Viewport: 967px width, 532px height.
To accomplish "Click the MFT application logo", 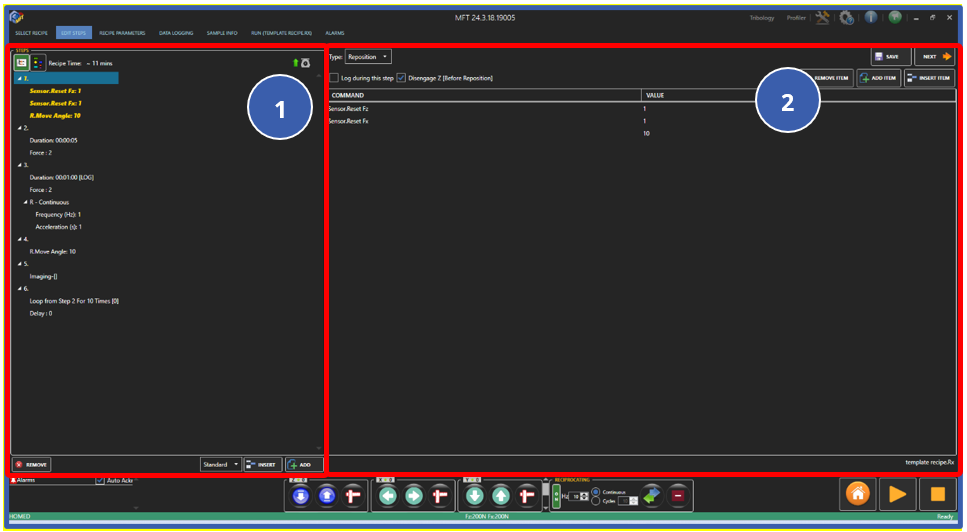I will click(16, 17).
